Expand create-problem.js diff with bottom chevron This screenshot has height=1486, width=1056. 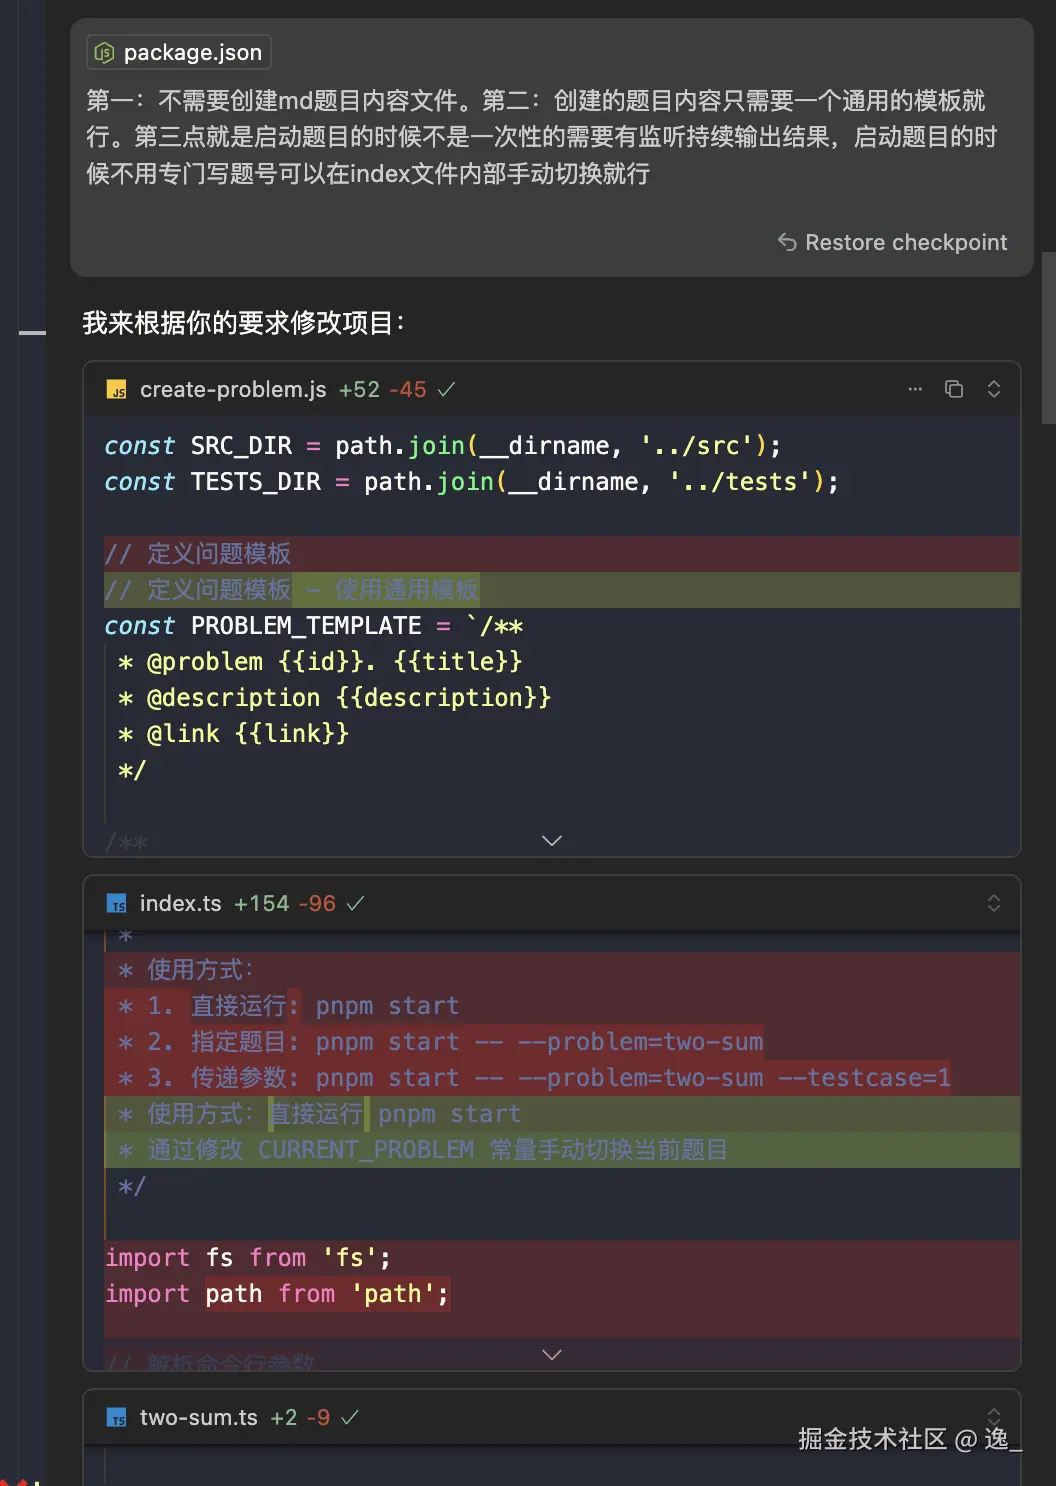pyautogui.click(x=552, y=840)
